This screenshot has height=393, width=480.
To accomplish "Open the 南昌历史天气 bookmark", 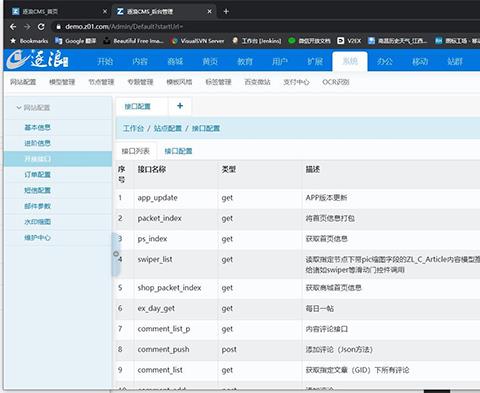I will coord(398,41).
